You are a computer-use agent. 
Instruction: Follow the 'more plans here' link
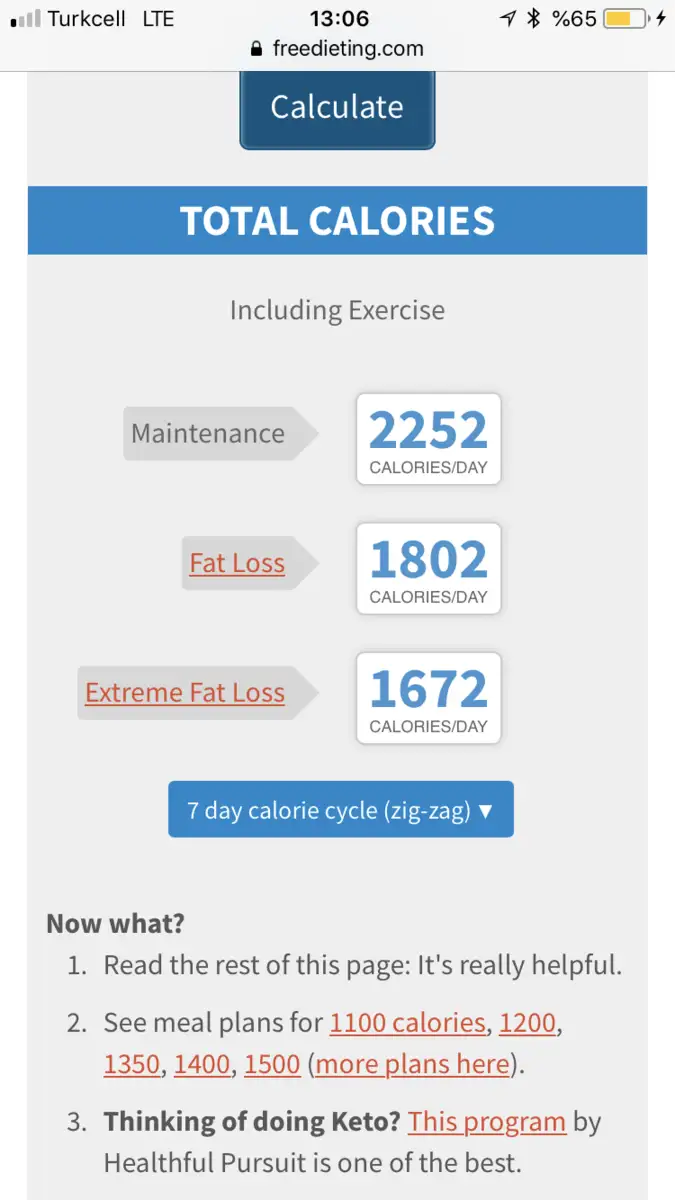(x=413, y=1064)
